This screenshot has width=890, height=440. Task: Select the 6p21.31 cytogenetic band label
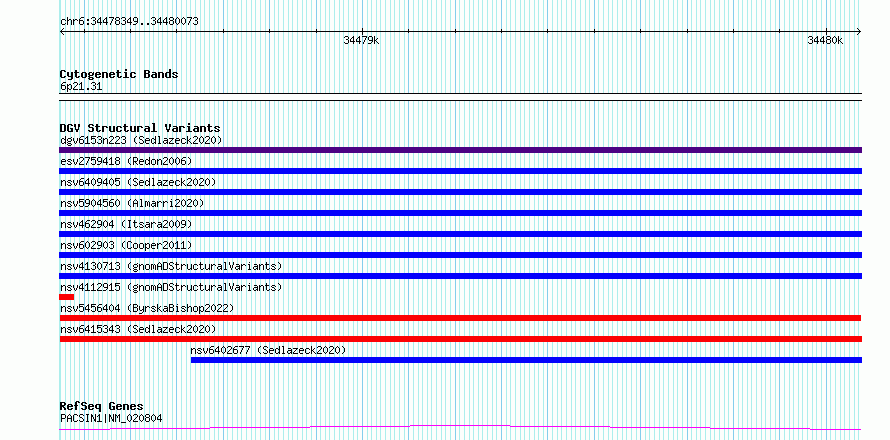point(81,87)
